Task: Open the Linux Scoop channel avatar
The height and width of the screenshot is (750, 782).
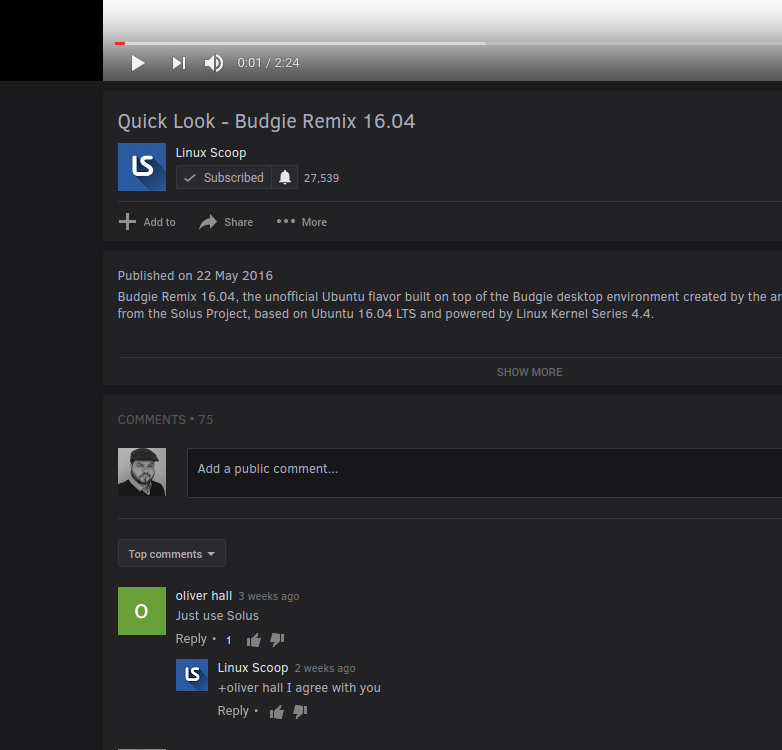Action: click(x=142, y=167)
